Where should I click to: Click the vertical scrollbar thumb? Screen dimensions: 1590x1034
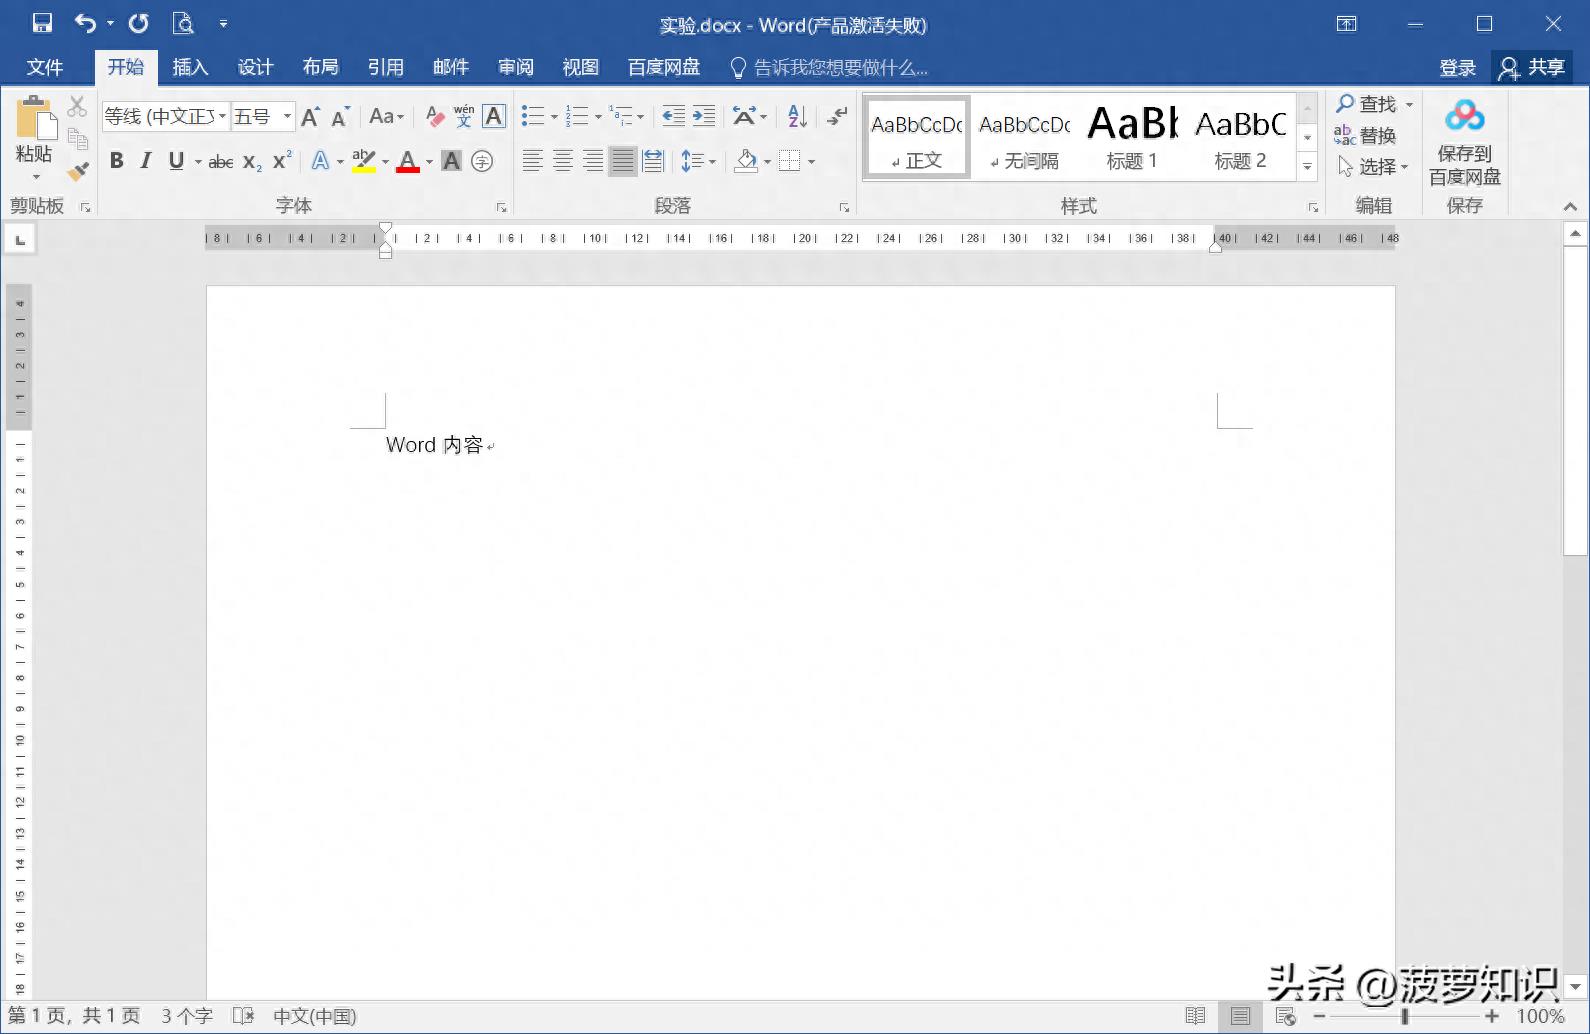1575,401
